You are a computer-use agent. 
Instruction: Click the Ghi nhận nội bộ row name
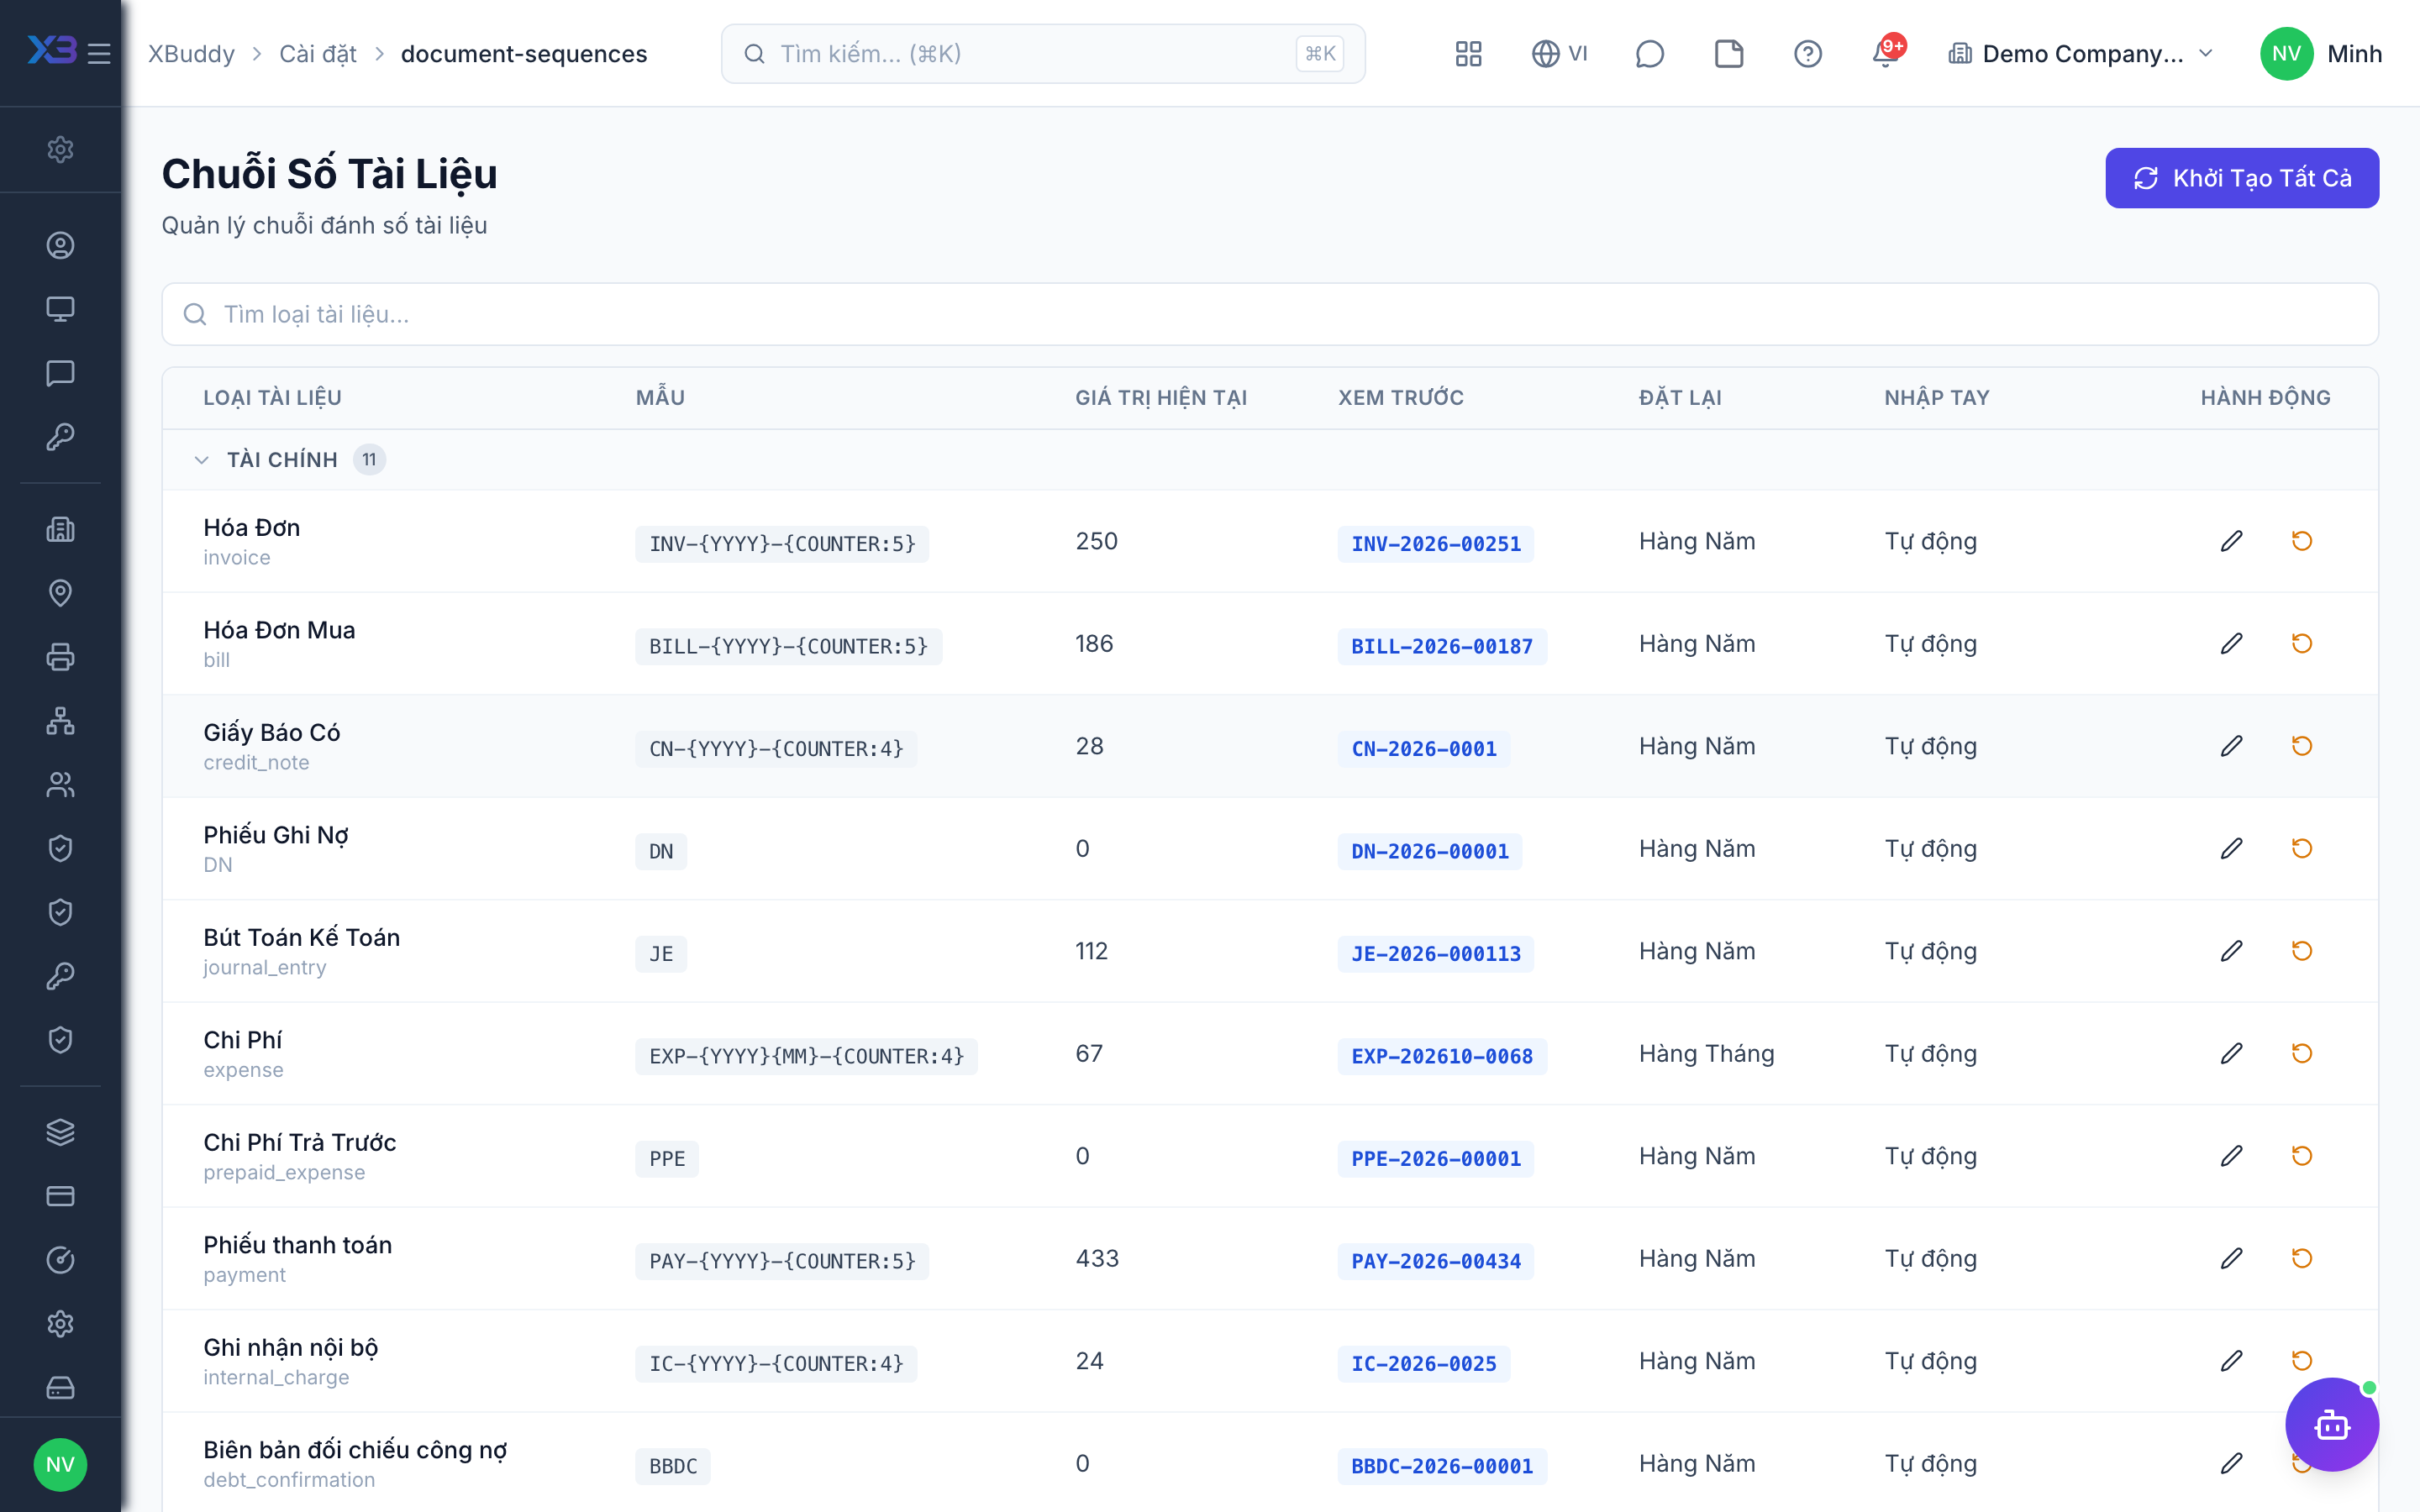pos(290,1347)
